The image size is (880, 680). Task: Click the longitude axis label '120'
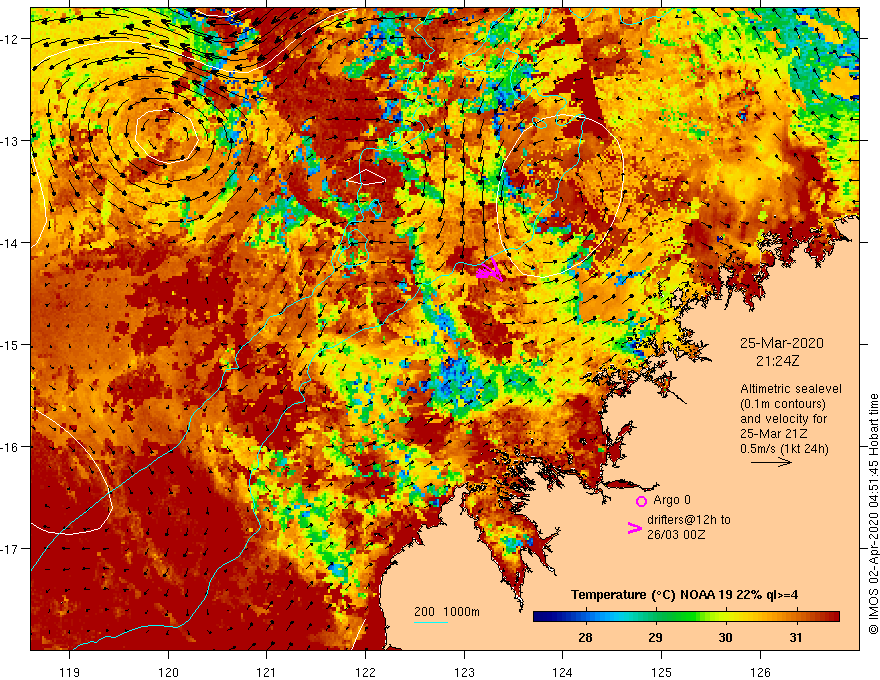point(168,672)
